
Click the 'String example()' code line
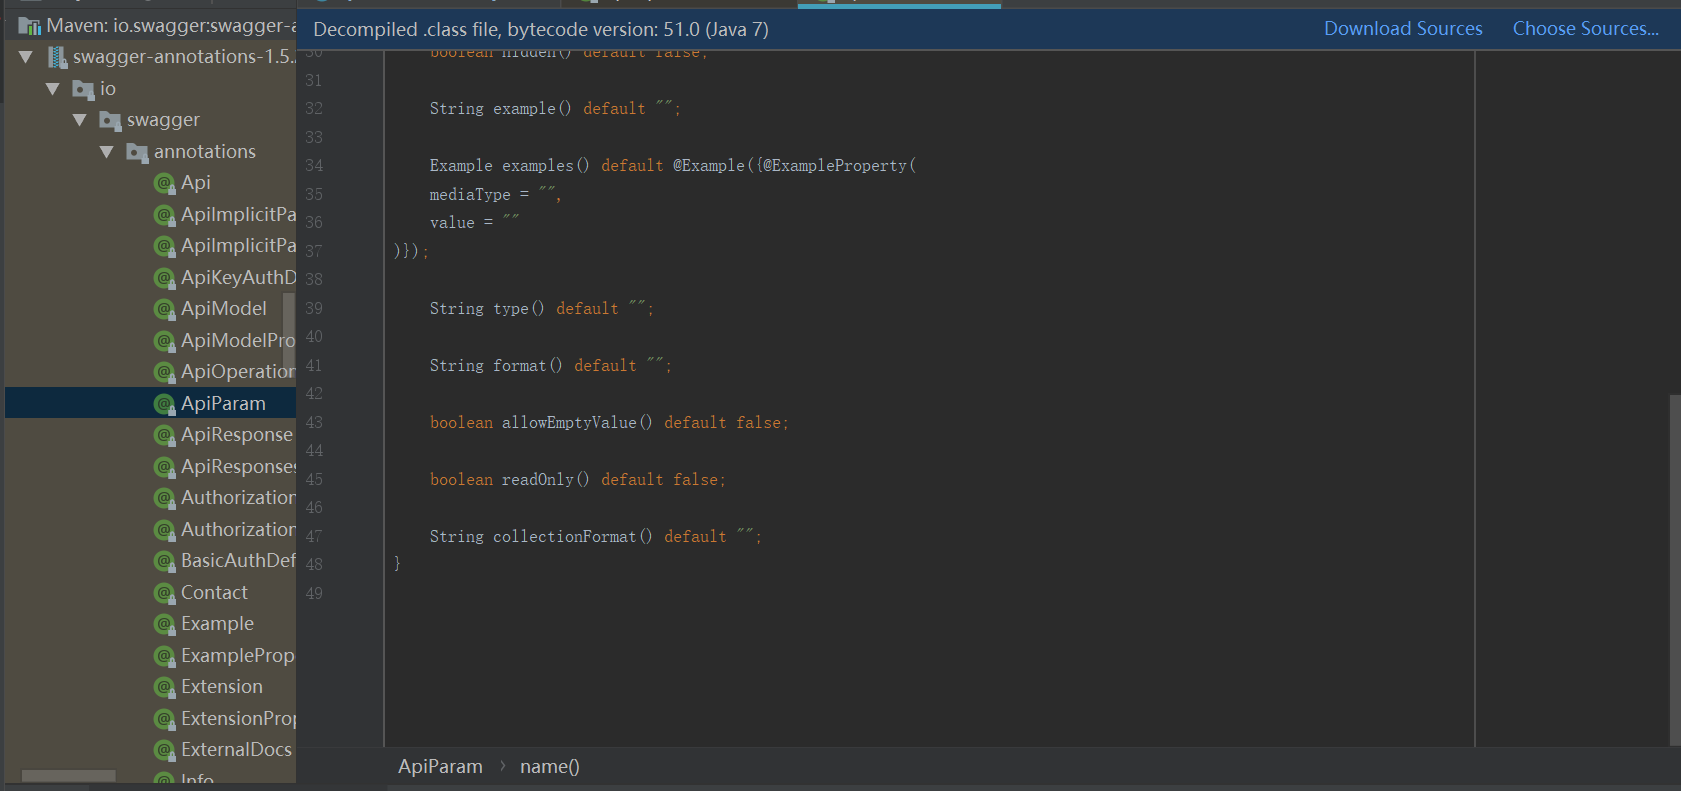click(555, 109)
